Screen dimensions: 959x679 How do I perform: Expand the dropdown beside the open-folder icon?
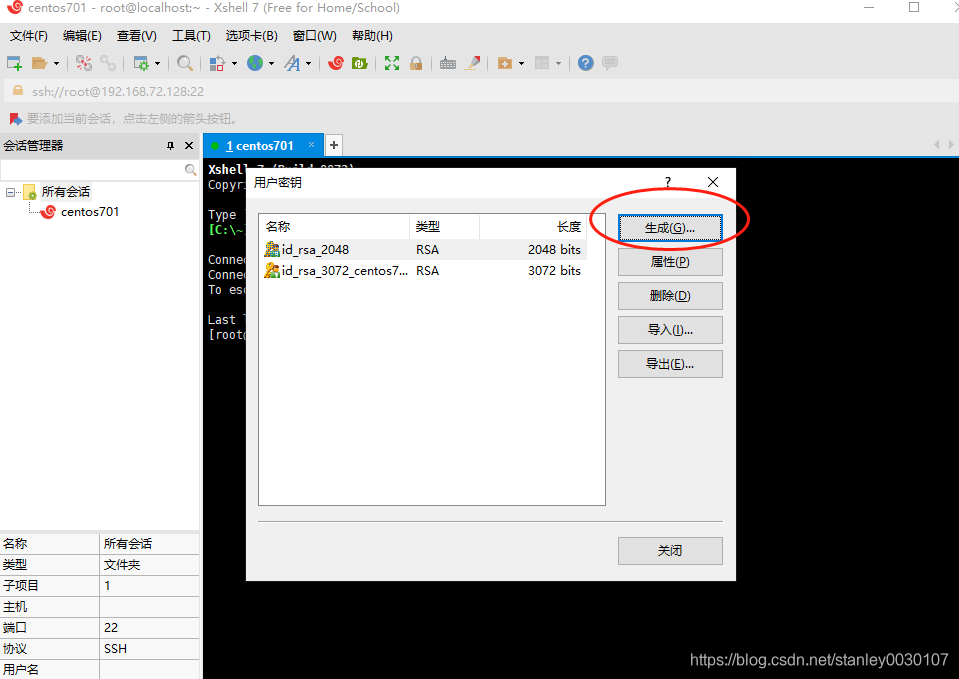(54, 62)
